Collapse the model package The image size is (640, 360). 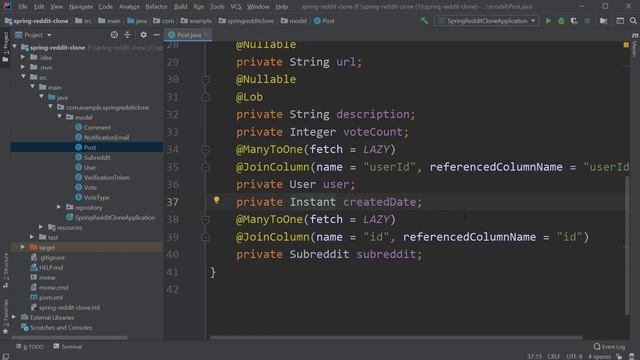(60, 117)
